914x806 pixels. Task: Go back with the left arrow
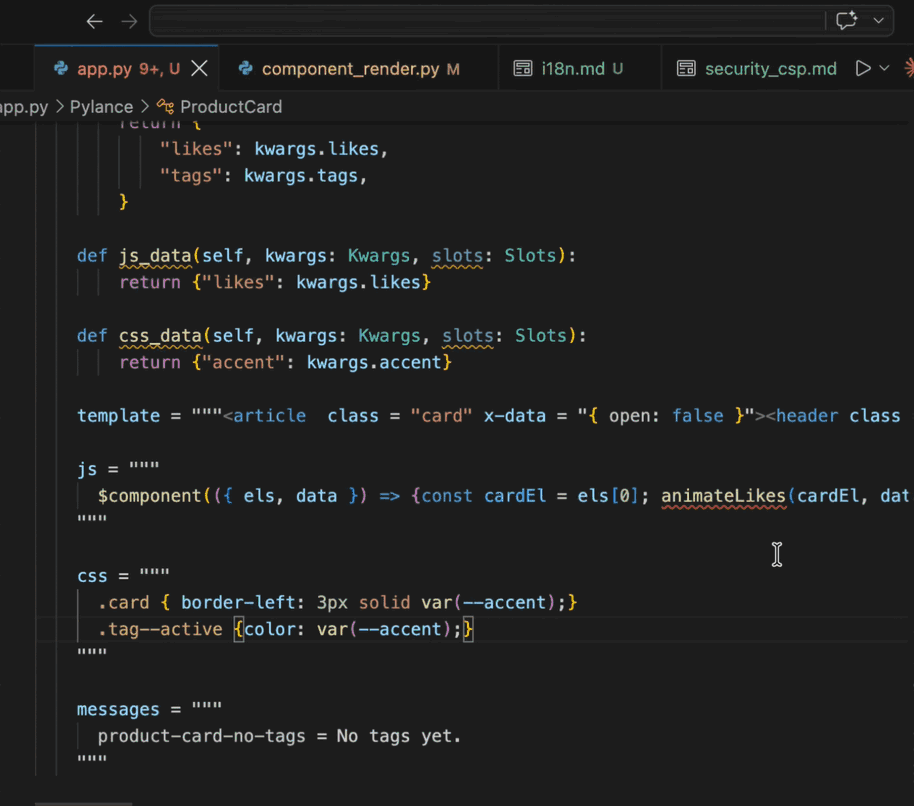click(94, 22)
